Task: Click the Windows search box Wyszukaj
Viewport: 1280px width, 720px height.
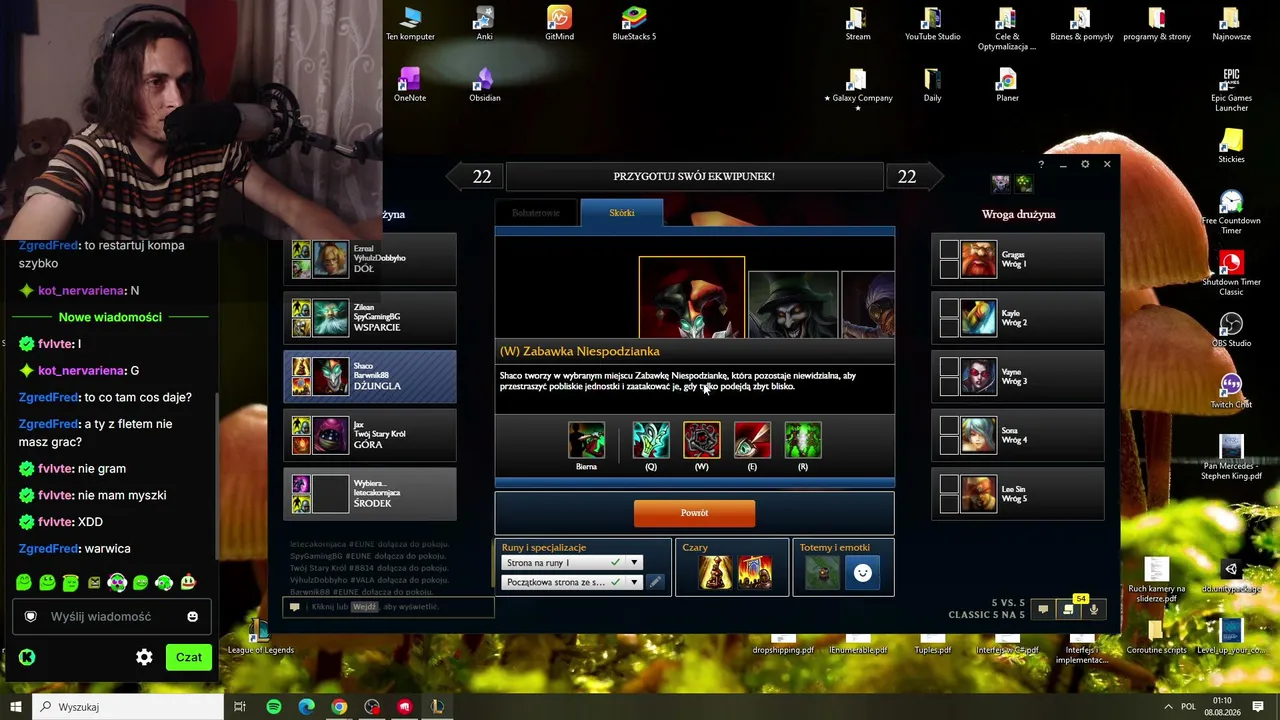Action: [x=128, y=707]
